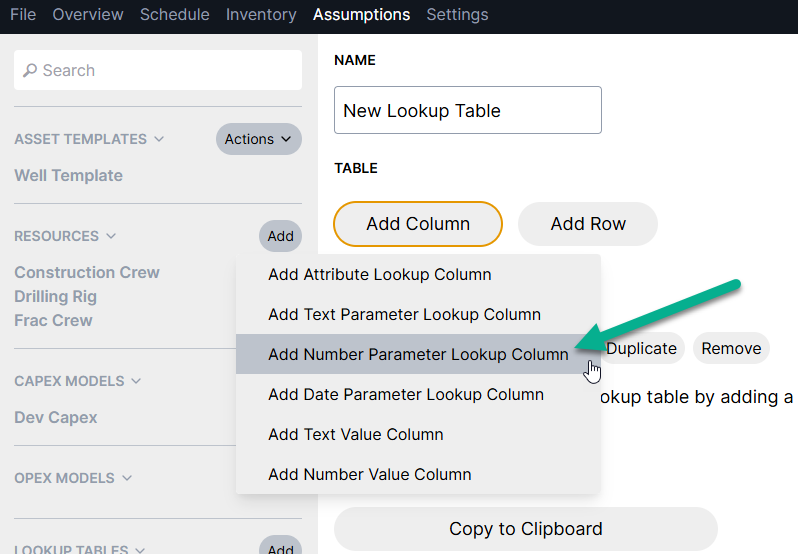This screenshot has width=798, height=554.
Task: Switch to the Inventory tab
Action: click(261, 15)
